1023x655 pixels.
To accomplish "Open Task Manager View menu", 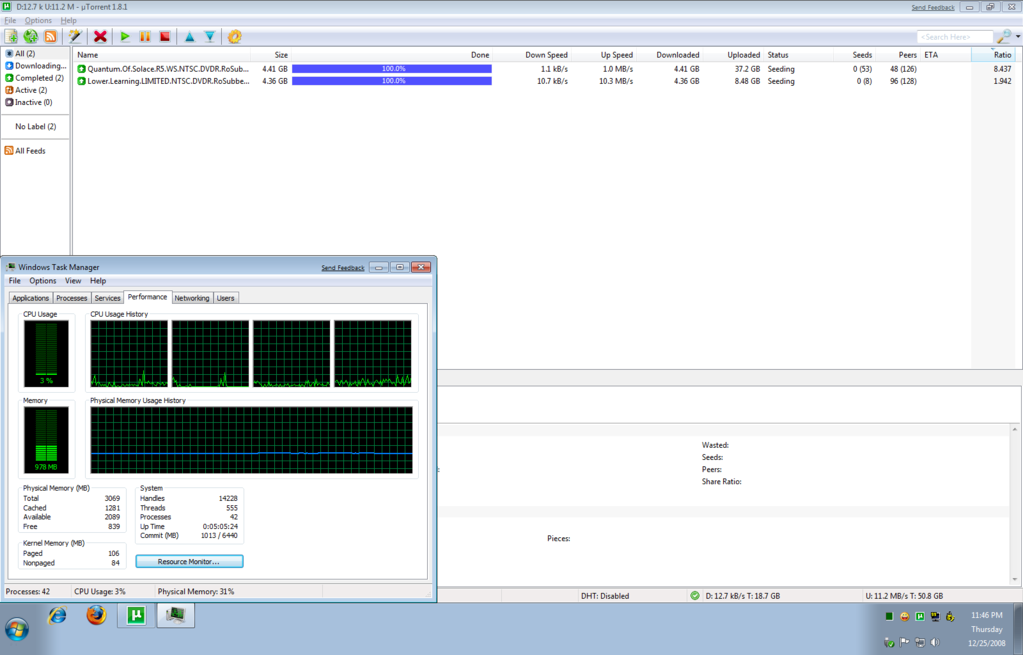I will point(73,281).
